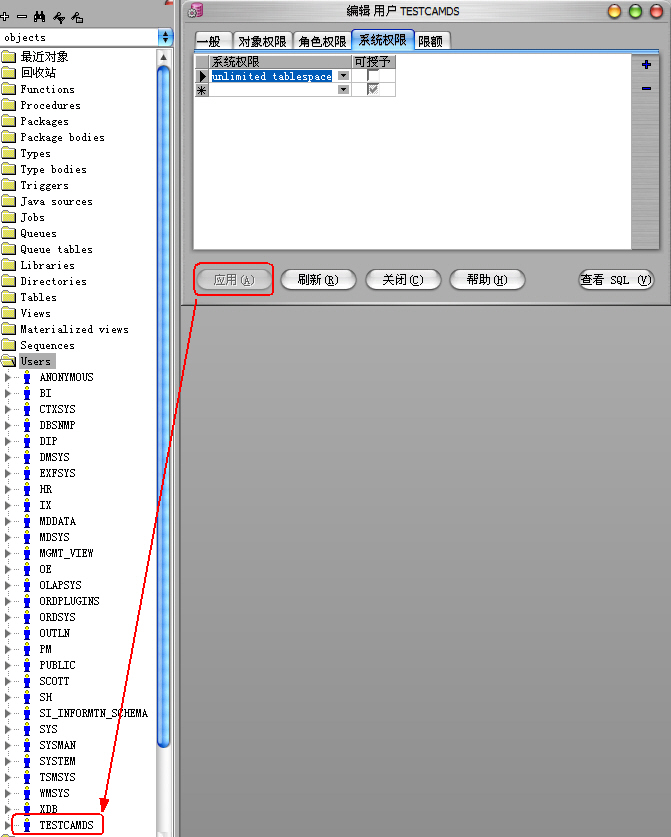This screenshot has height=837, width=671.
Task: Click the minus icon in object browser toolbar
Action: pos(21,17)
